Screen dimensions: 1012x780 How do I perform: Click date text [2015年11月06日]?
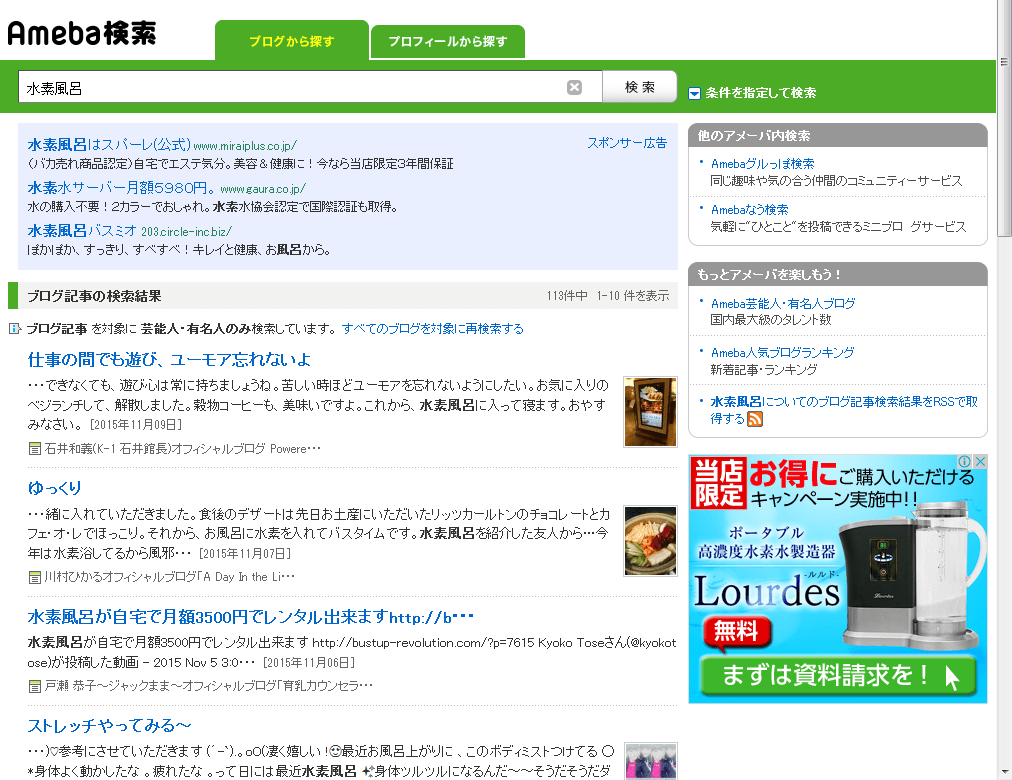pyautogui.click(x=308, y=663)
